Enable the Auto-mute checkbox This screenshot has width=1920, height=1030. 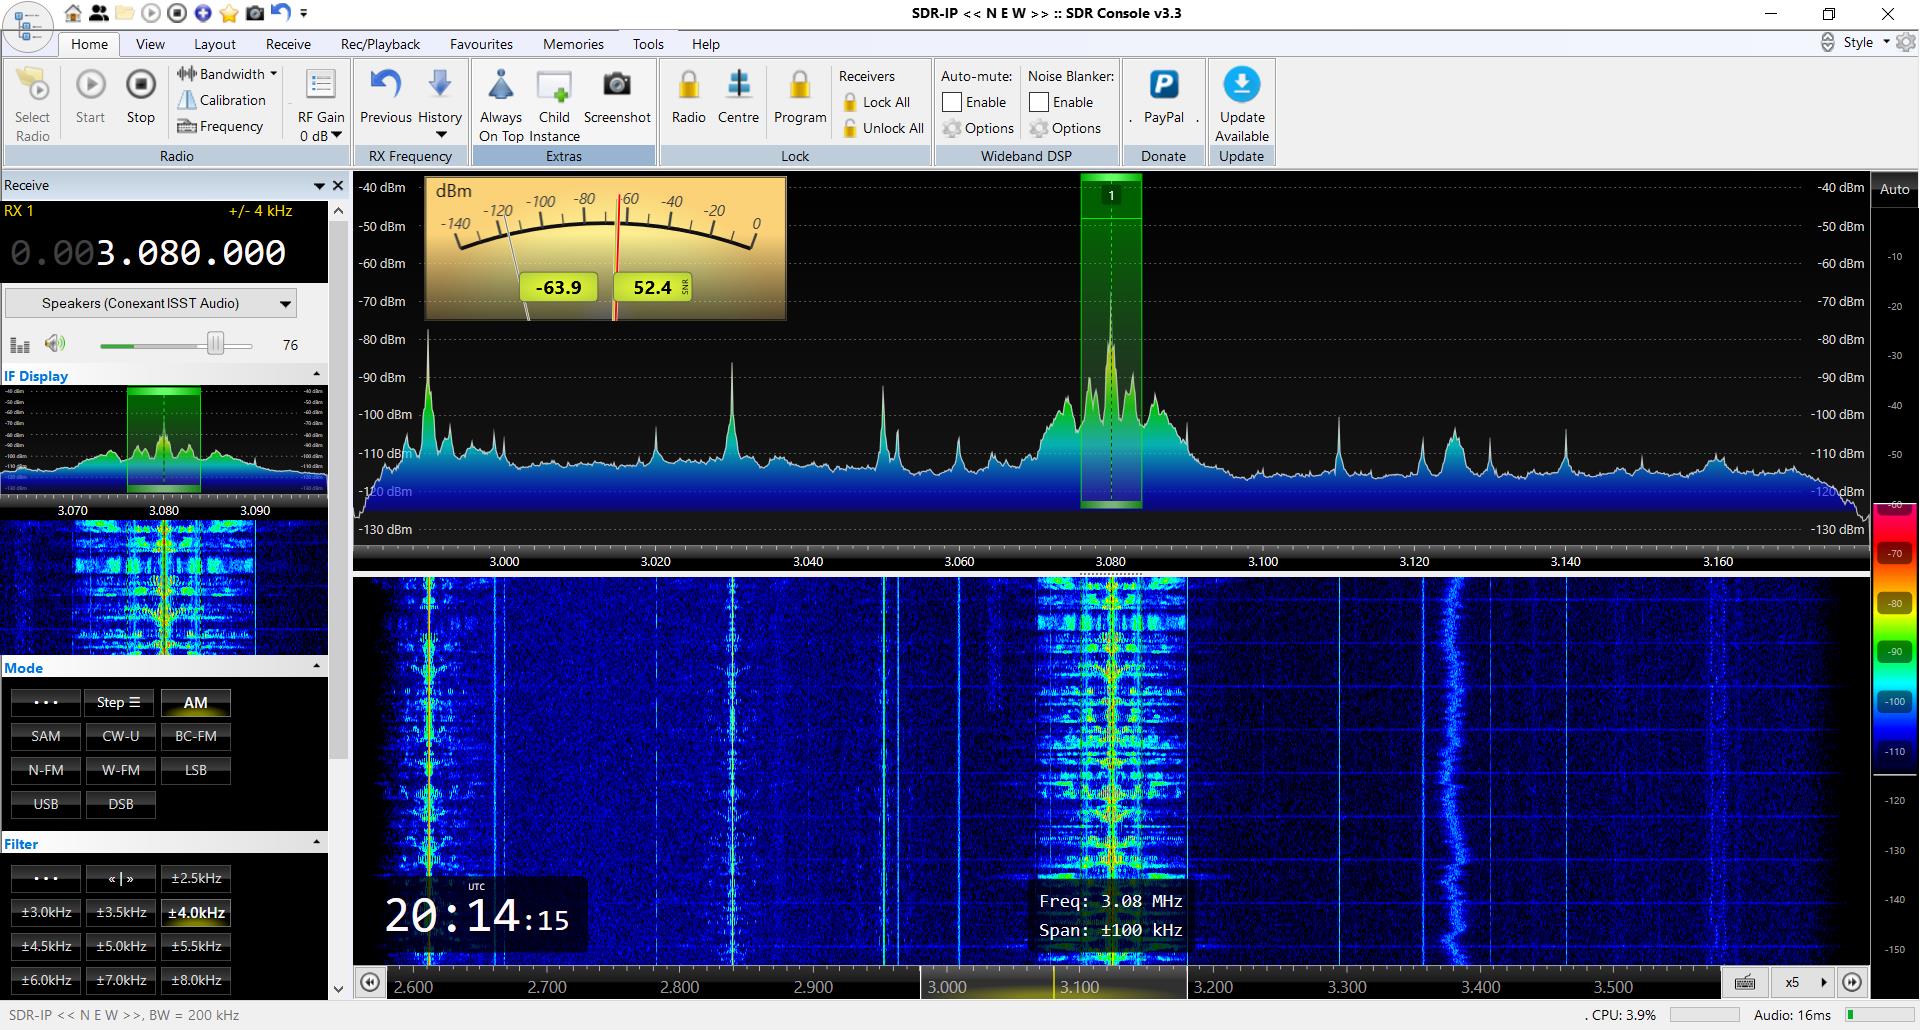(953, 102)
